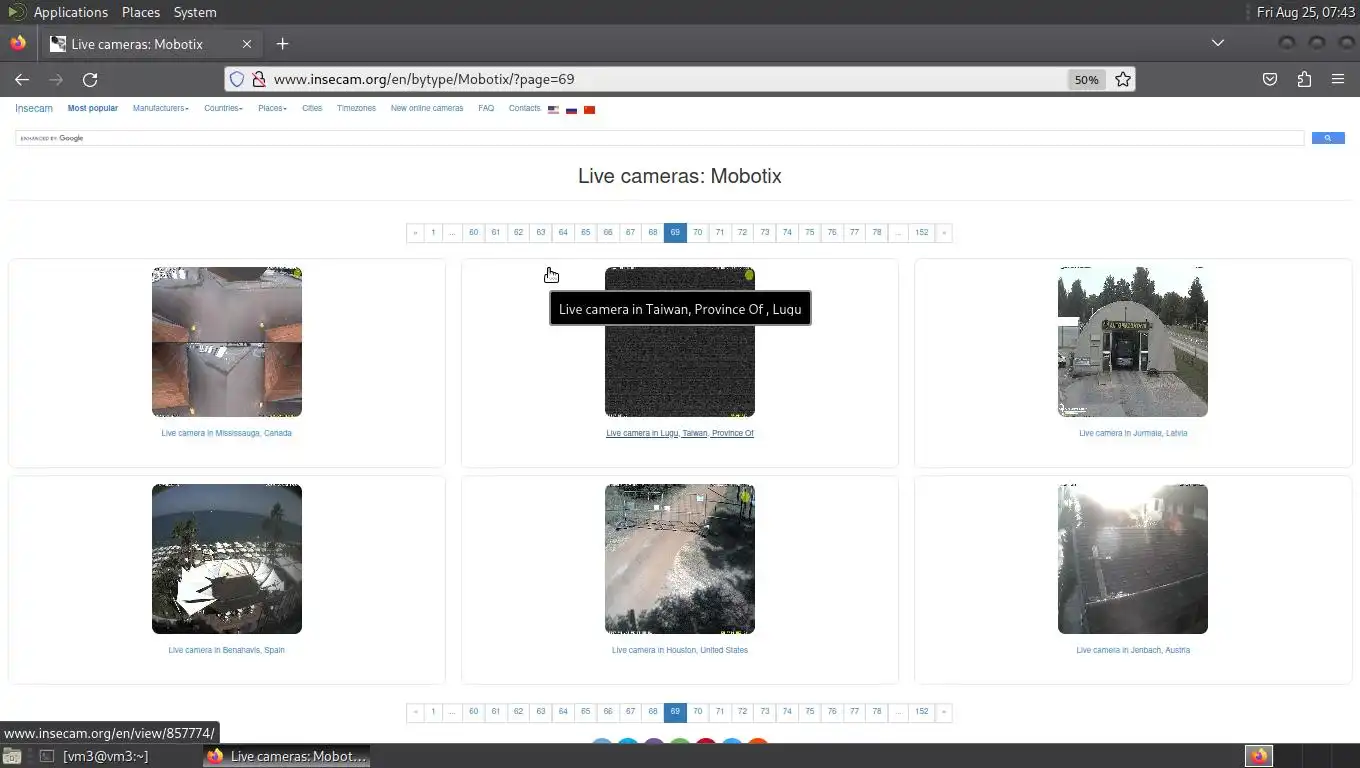The height and width of the screenshot is (768, 1360).
Task: Go to Most popular cameras
Action: pos(93,108)
